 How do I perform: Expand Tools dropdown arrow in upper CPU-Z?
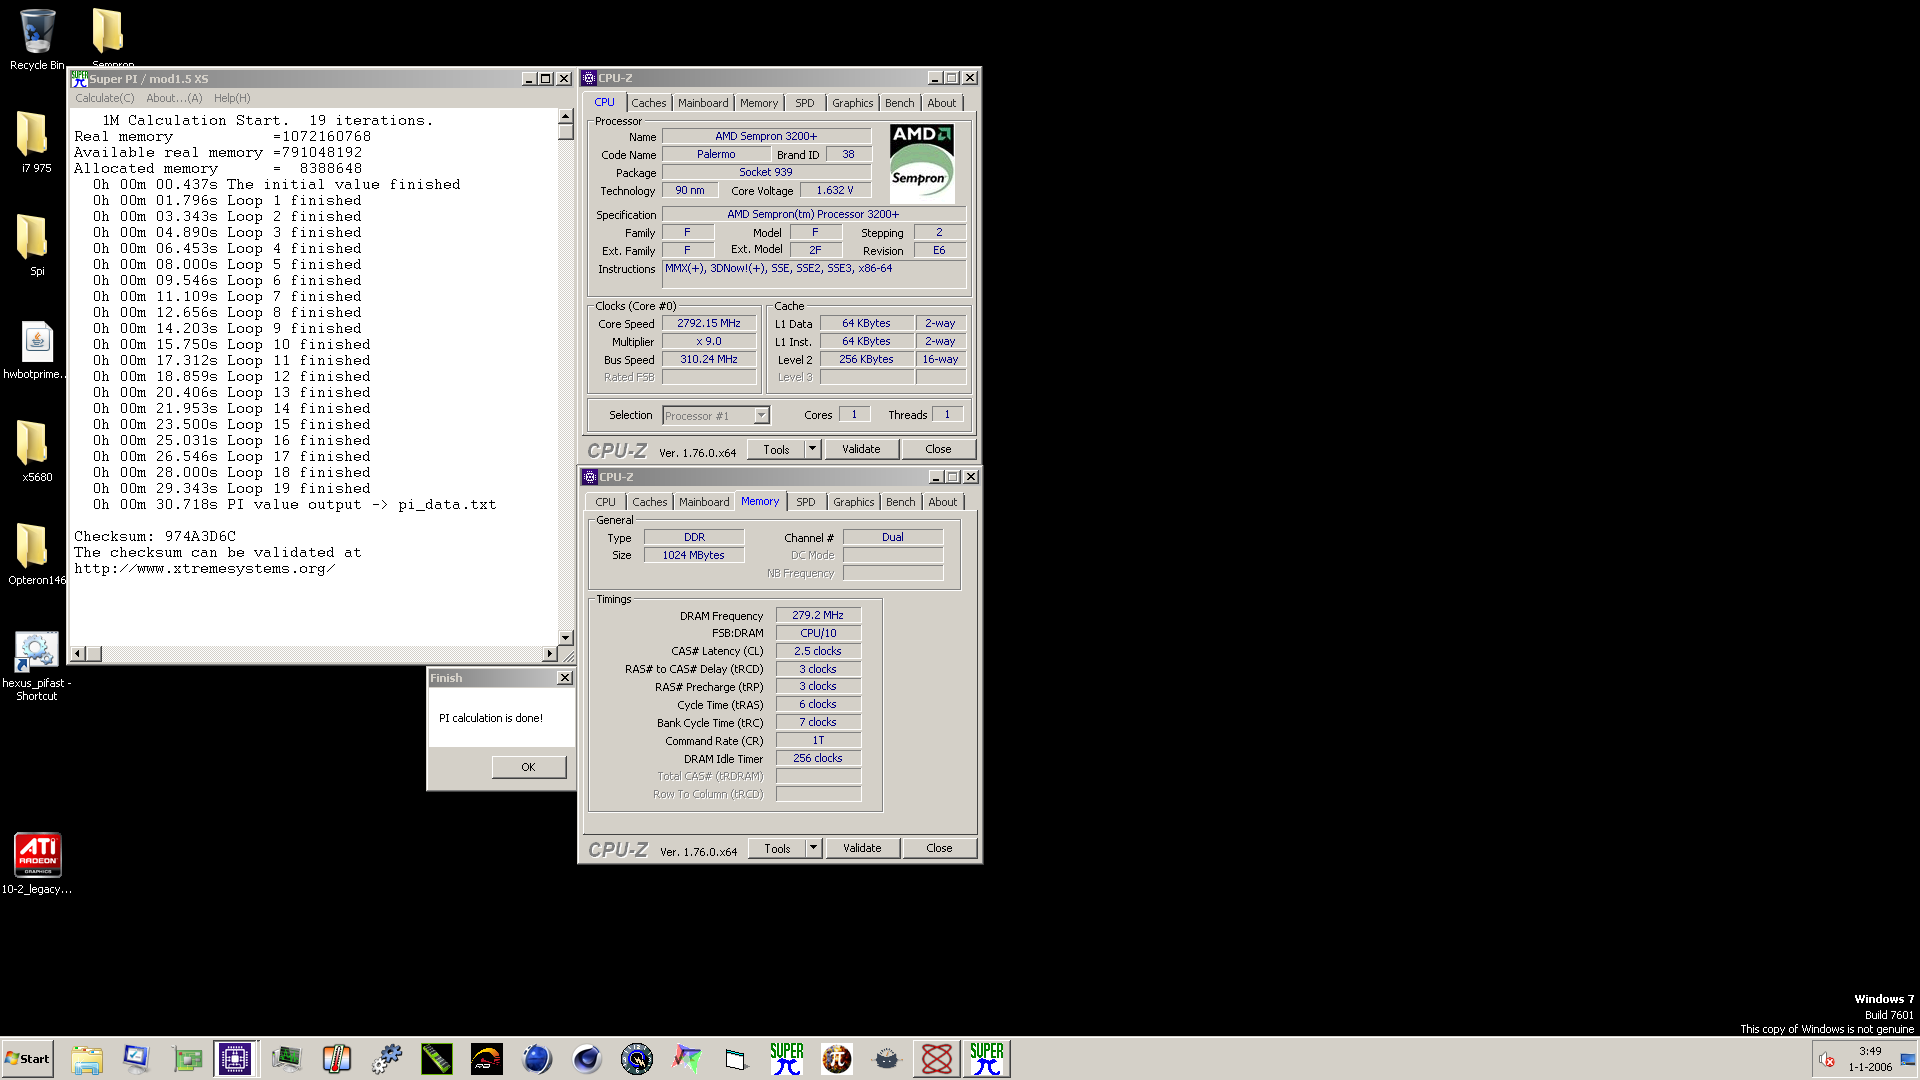tap(813, 450)
